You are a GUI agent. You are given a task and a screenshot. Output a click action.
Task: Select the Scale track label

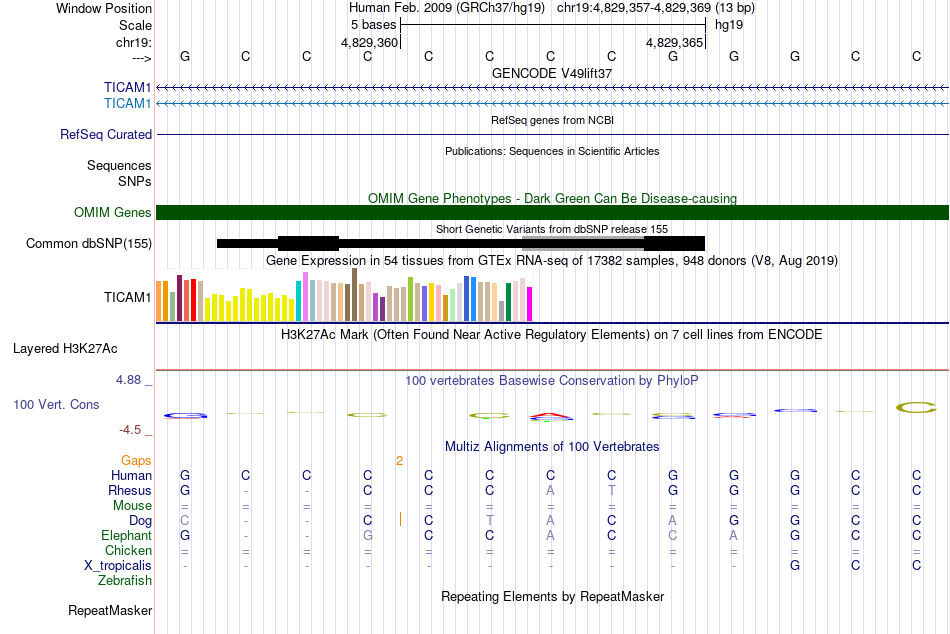(135, 25)
